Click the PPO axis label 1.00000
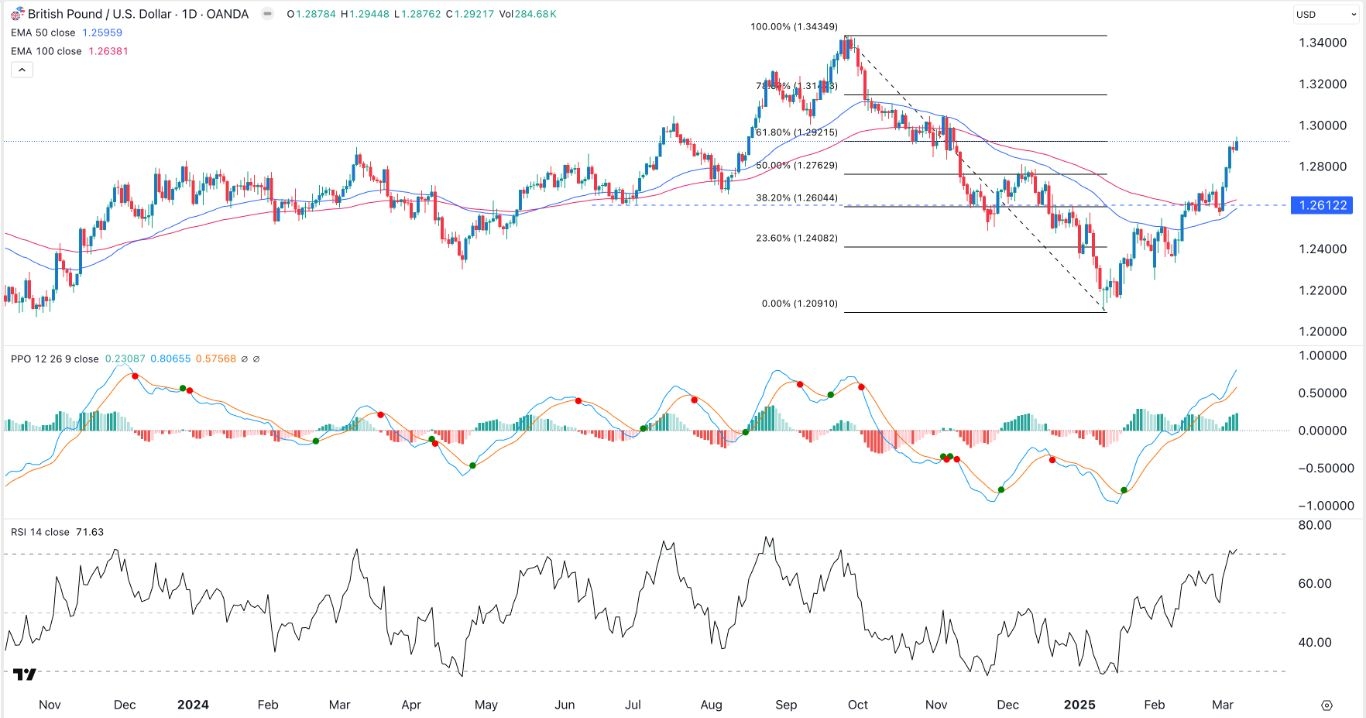Screen dimensions: 1366x718 [1322, 356]
